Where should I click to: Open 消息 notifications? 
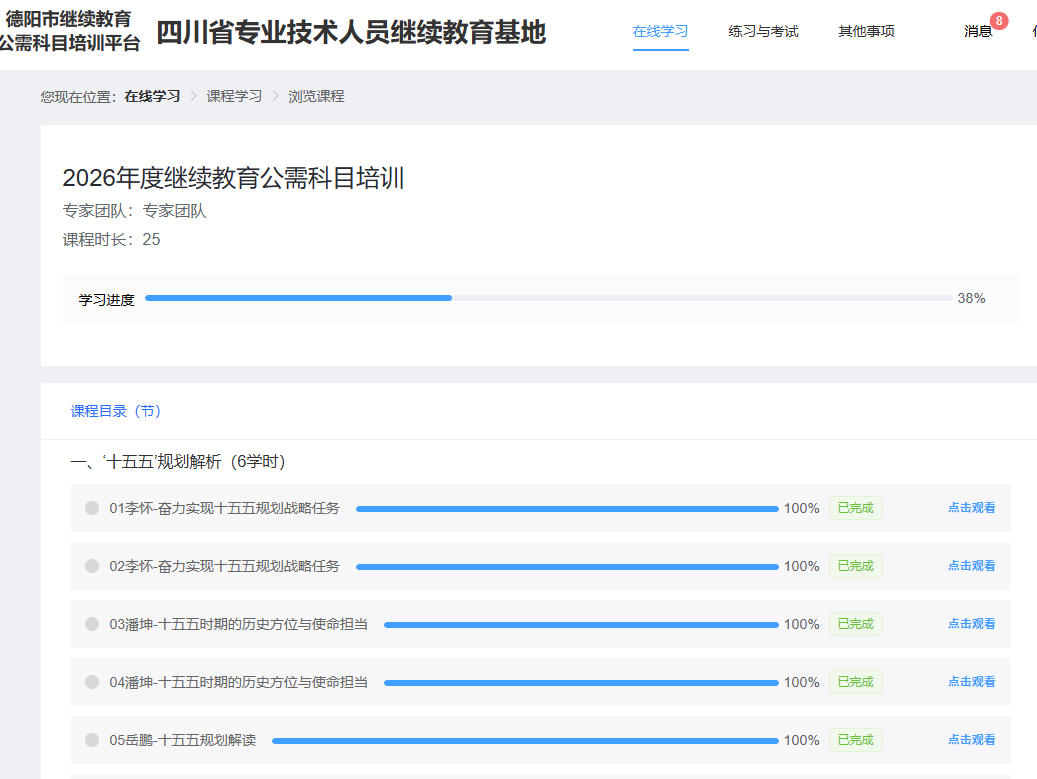click(x=978, y=31)
